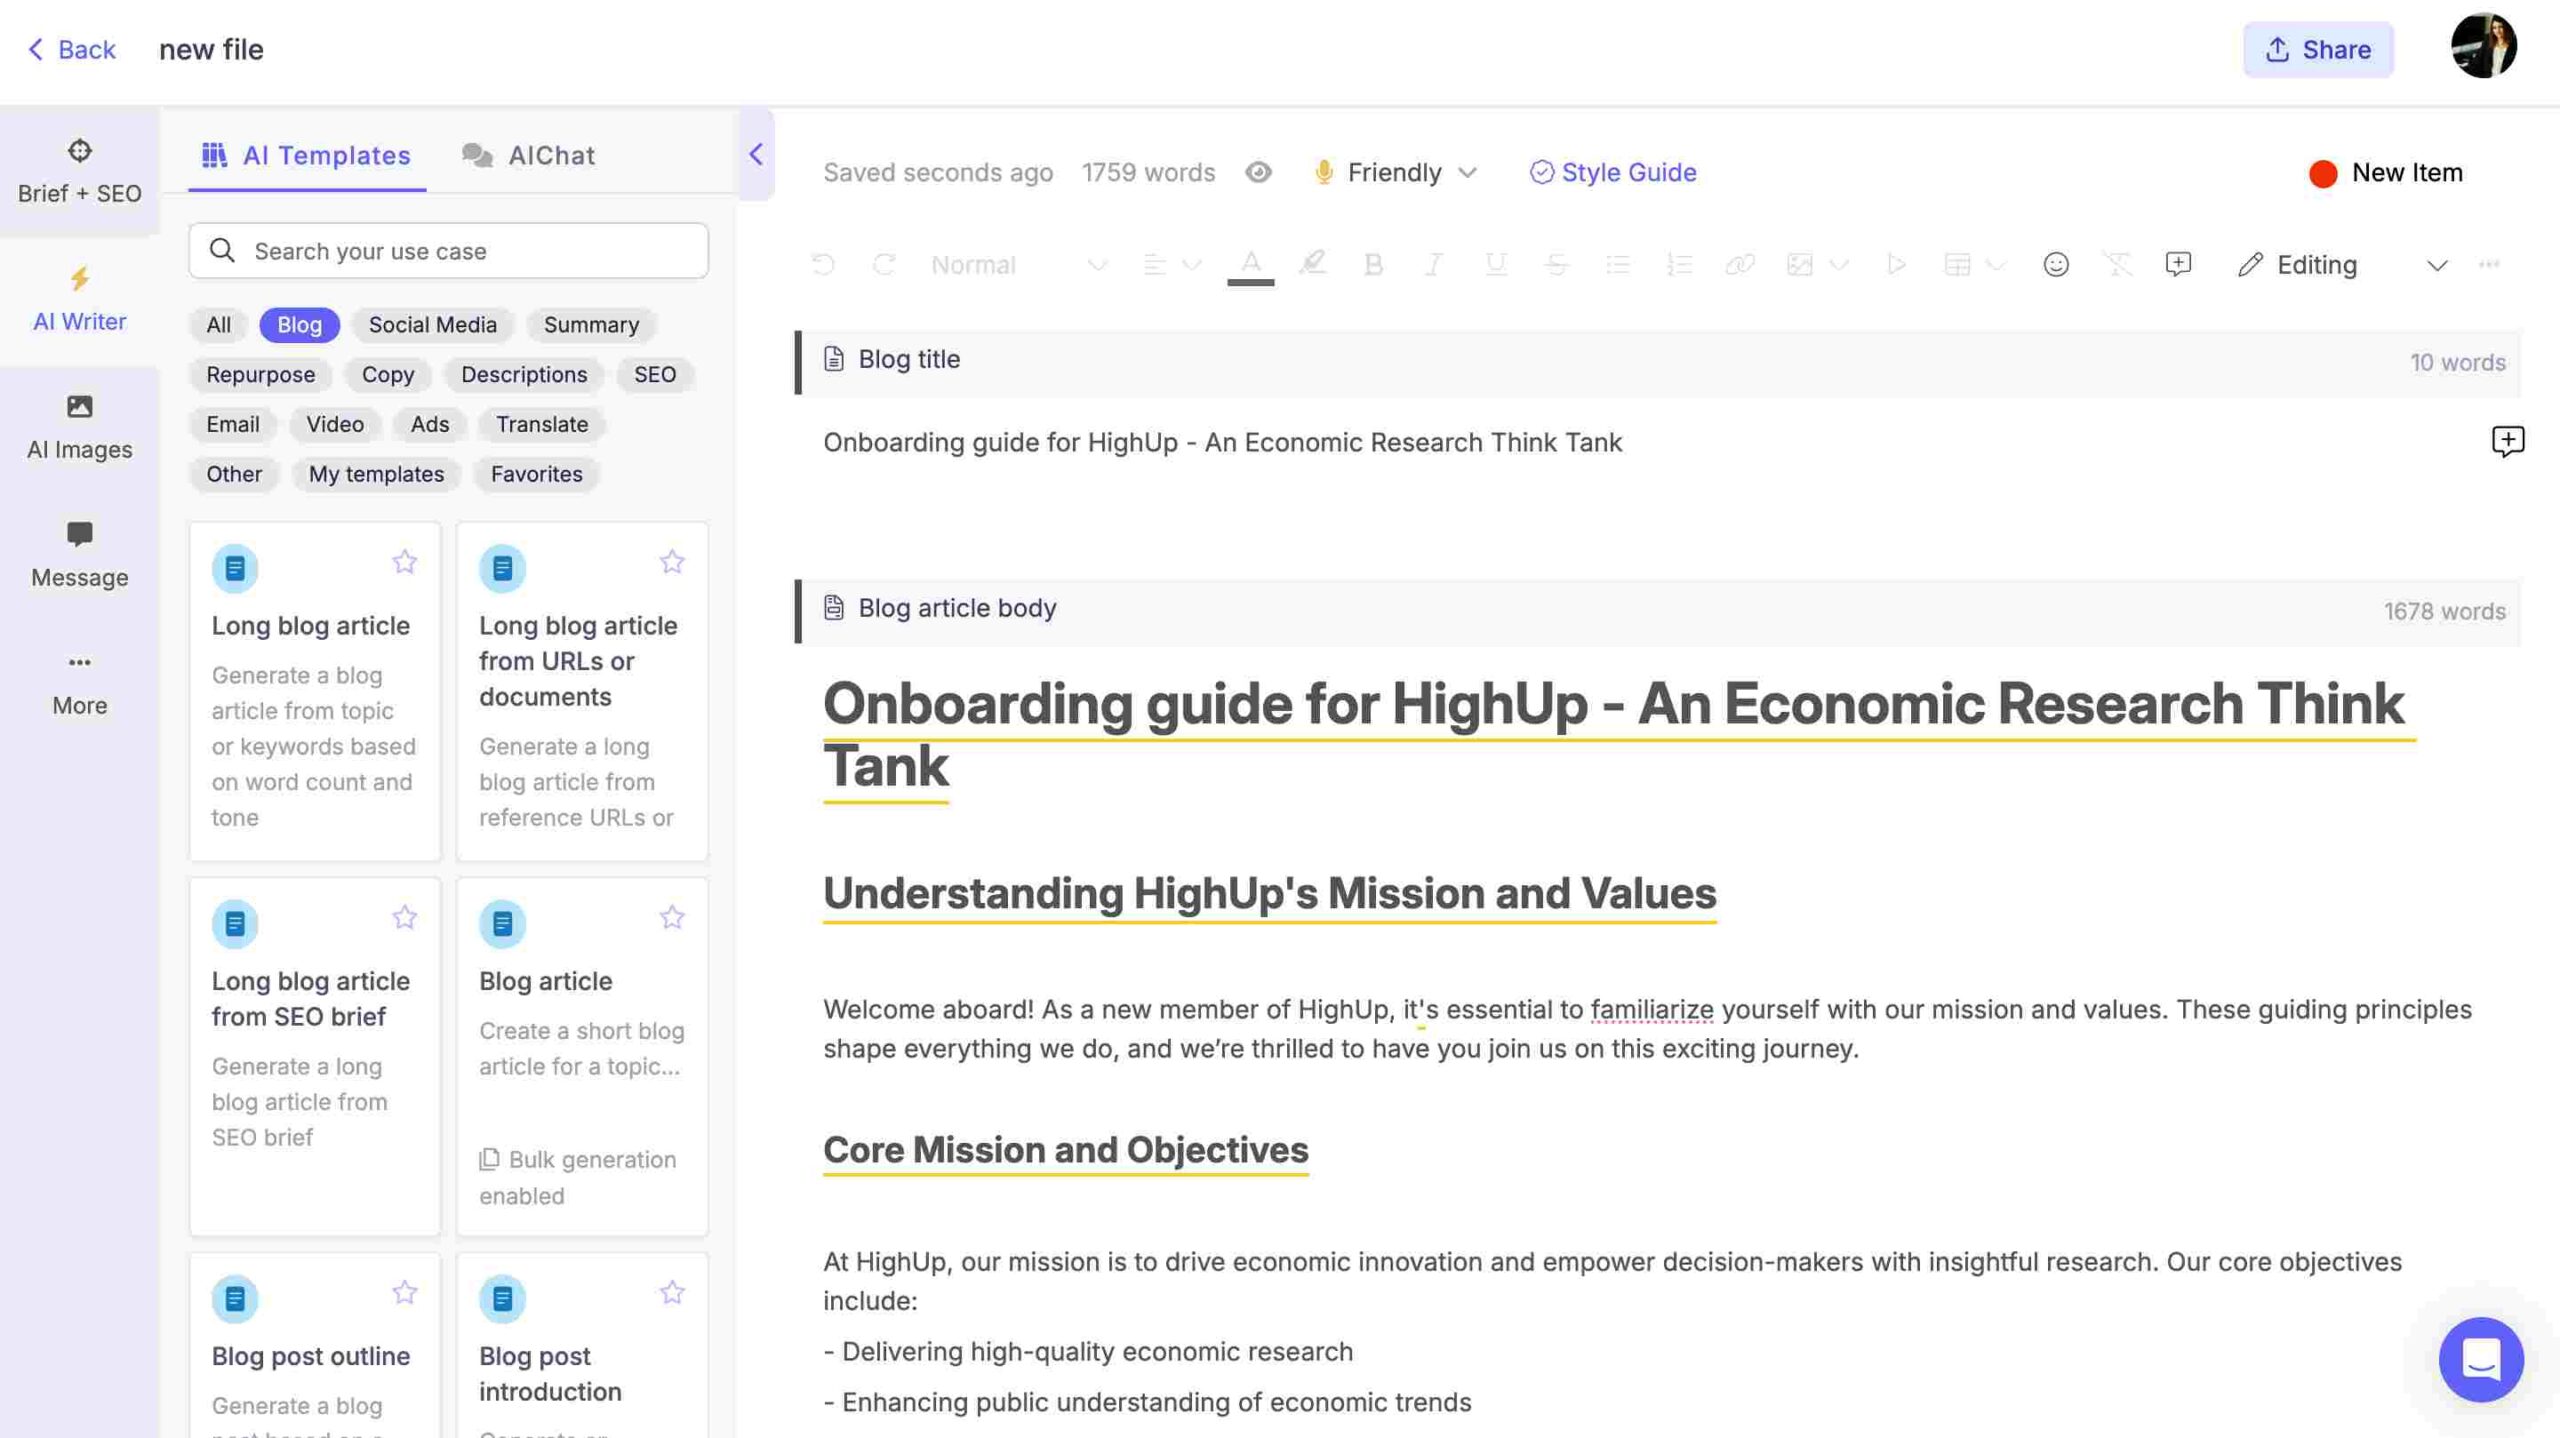Toggle underline formatting on text
The width and height of the screenshot is (2560, 1438).
click(1491, 265)
